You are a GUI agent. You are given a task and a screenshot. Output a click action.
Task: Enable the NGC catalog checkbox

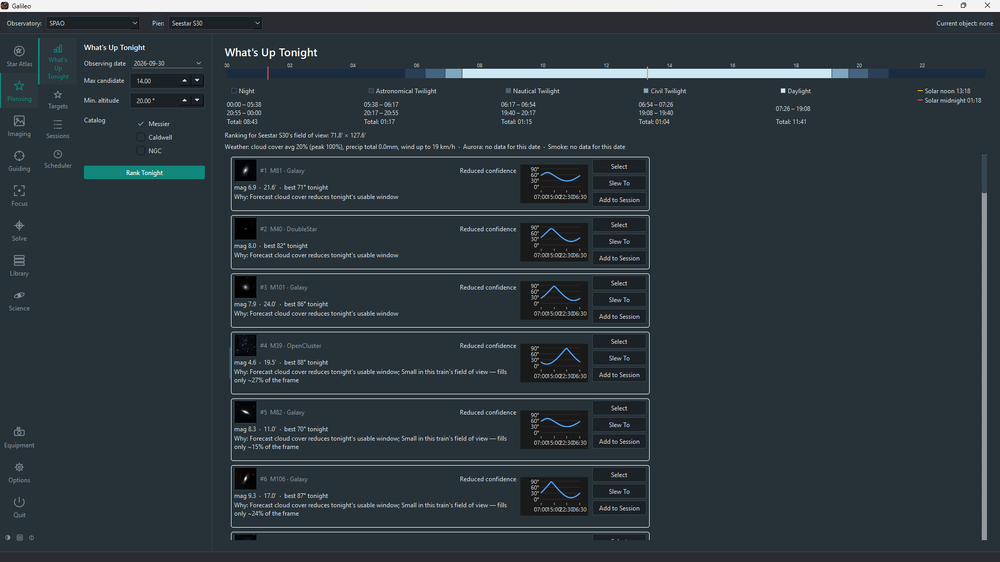[x=141, y=151]
